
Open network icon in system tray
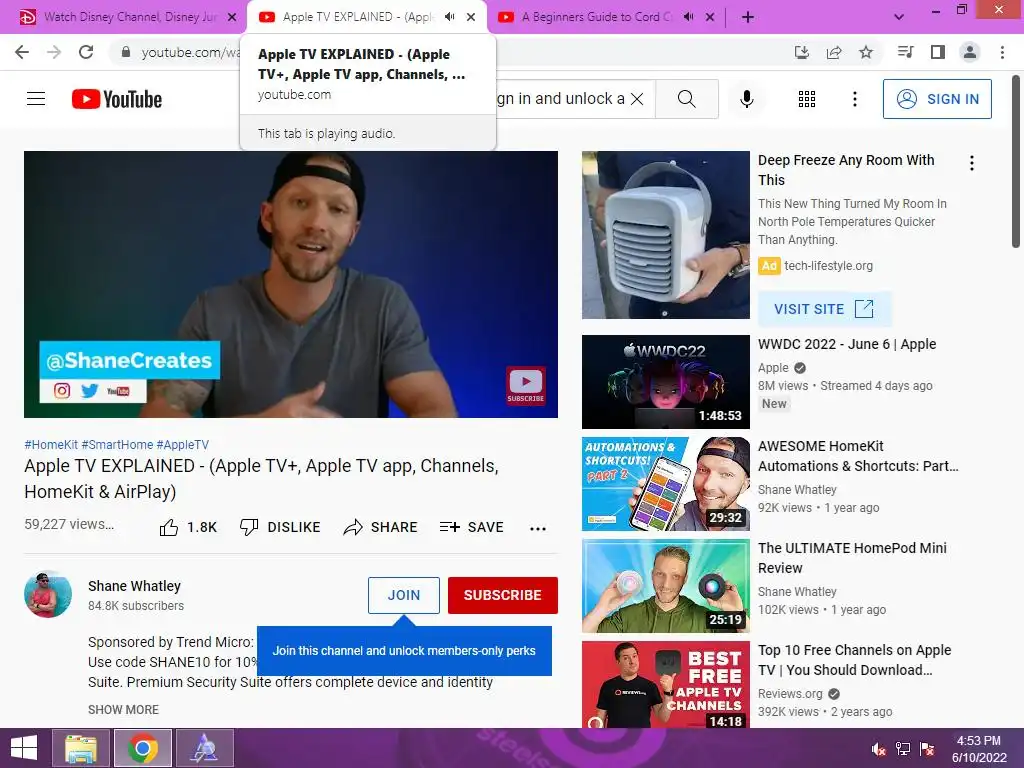[x=903, y=749]
